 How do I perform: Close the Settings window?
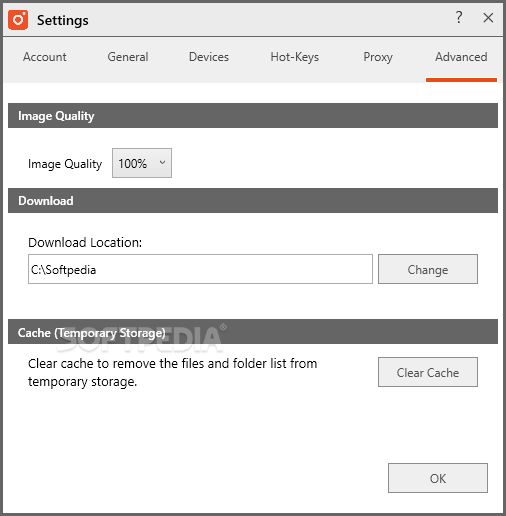point(488,18)
